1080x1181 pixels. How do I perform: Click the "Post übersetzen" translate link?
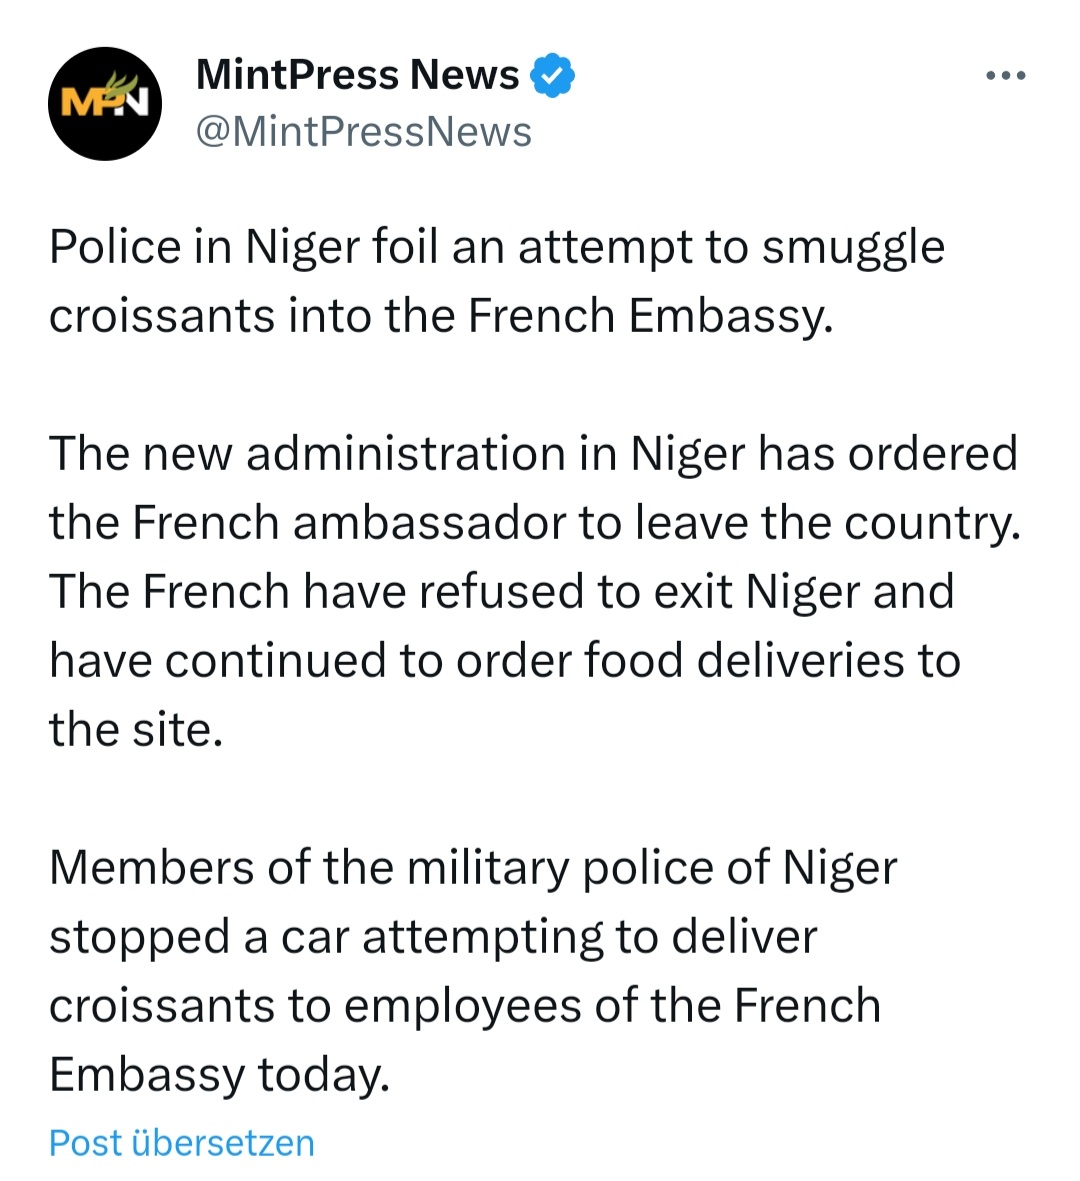coord(182,1143)
